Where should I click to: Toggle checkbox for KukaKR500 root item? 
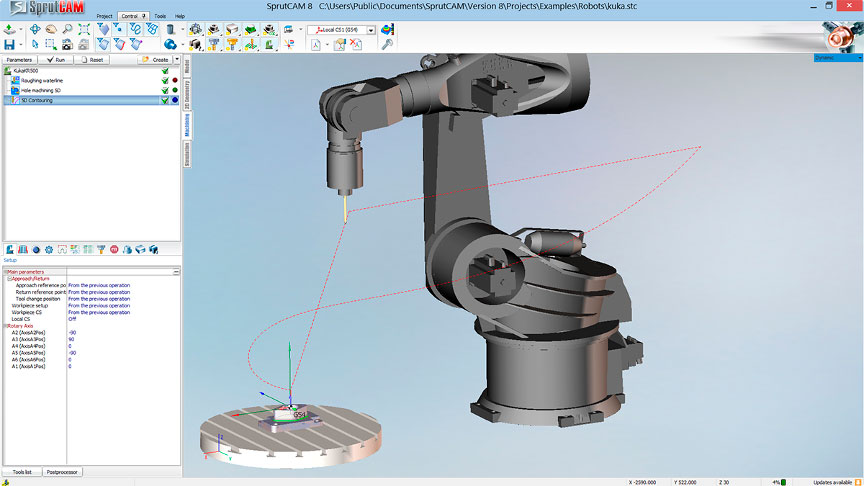pyautogui.click(x=165, y=71)
